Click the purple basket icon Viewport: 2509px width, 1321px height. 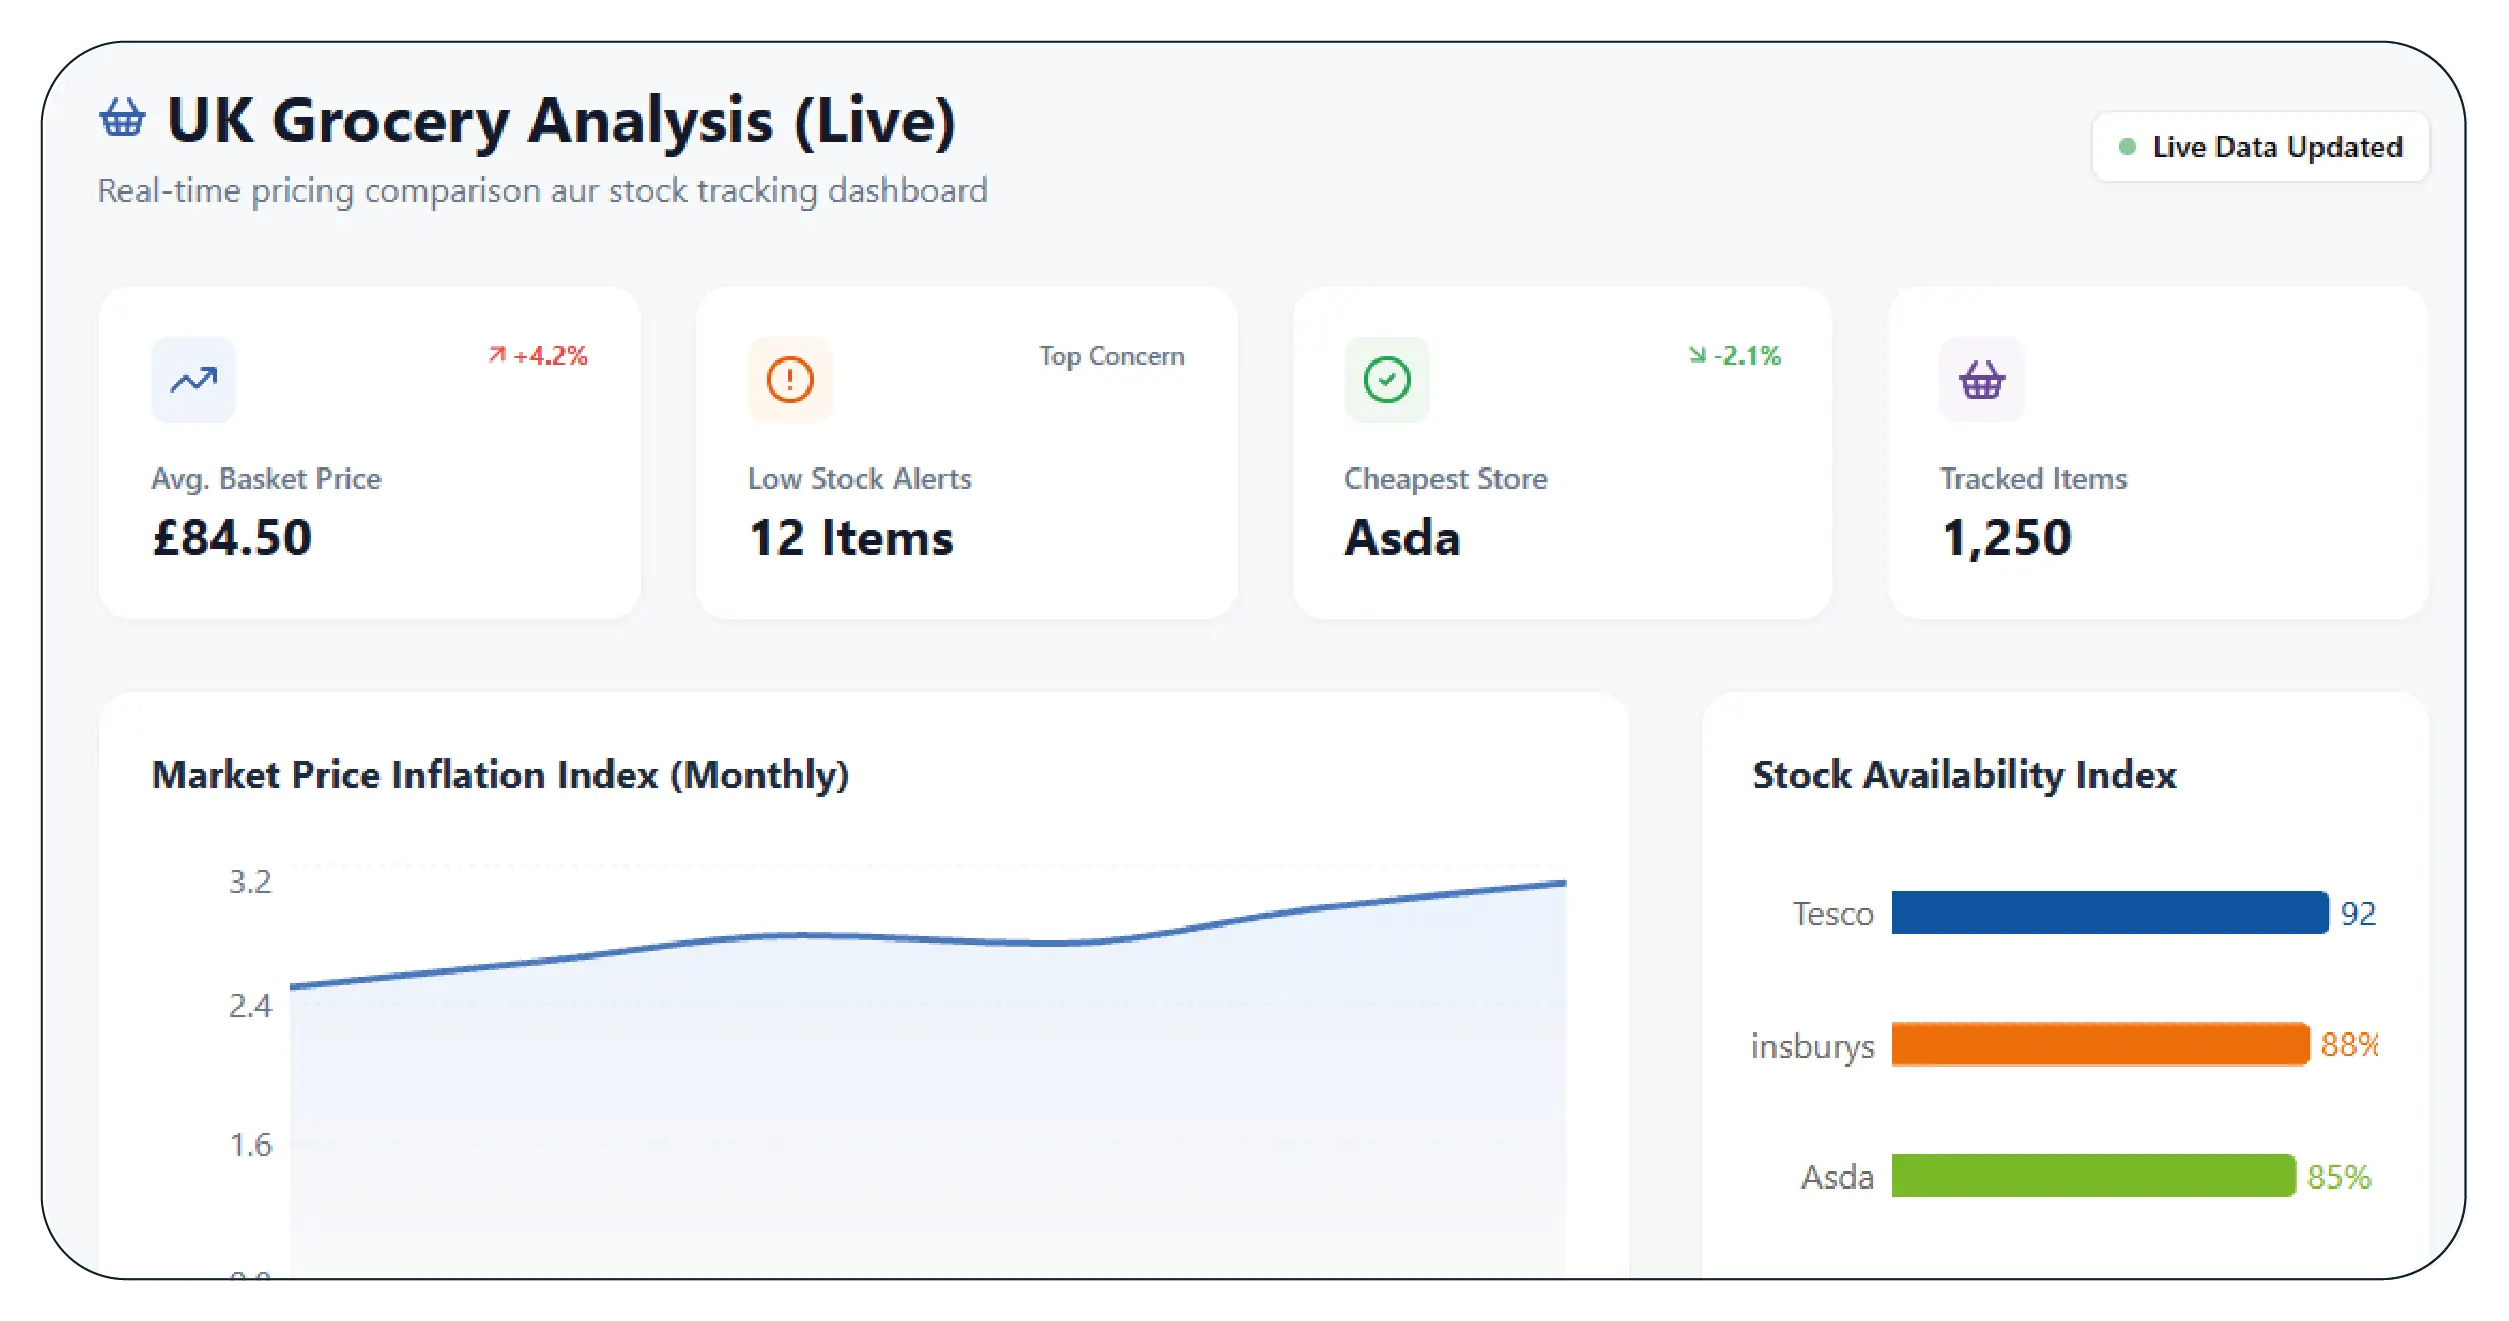click(x=1981, y=379)
